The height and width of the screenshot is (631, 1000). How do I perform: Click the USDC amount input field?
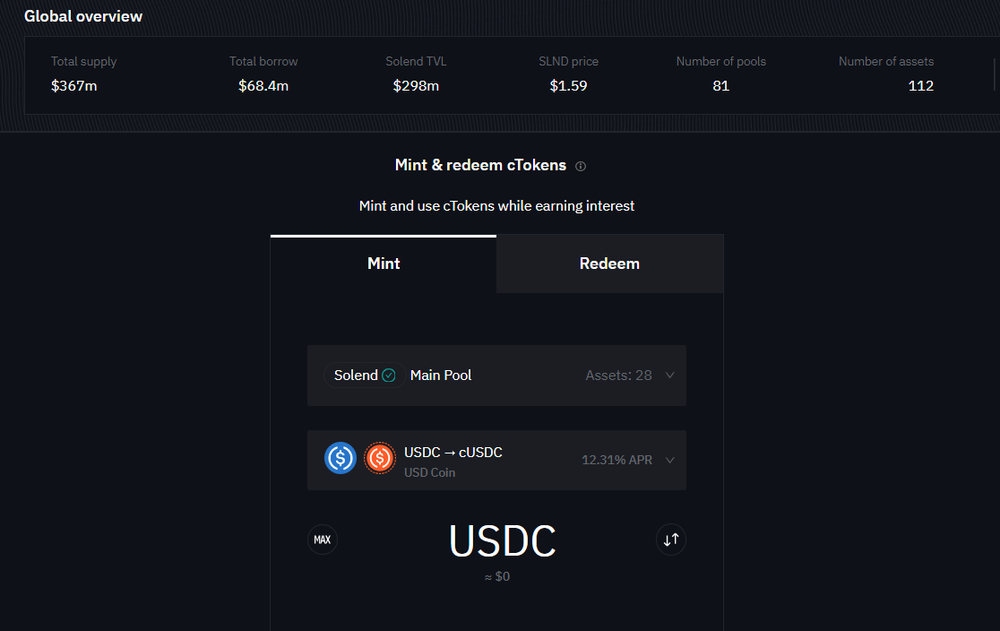[x=502, y=541]
